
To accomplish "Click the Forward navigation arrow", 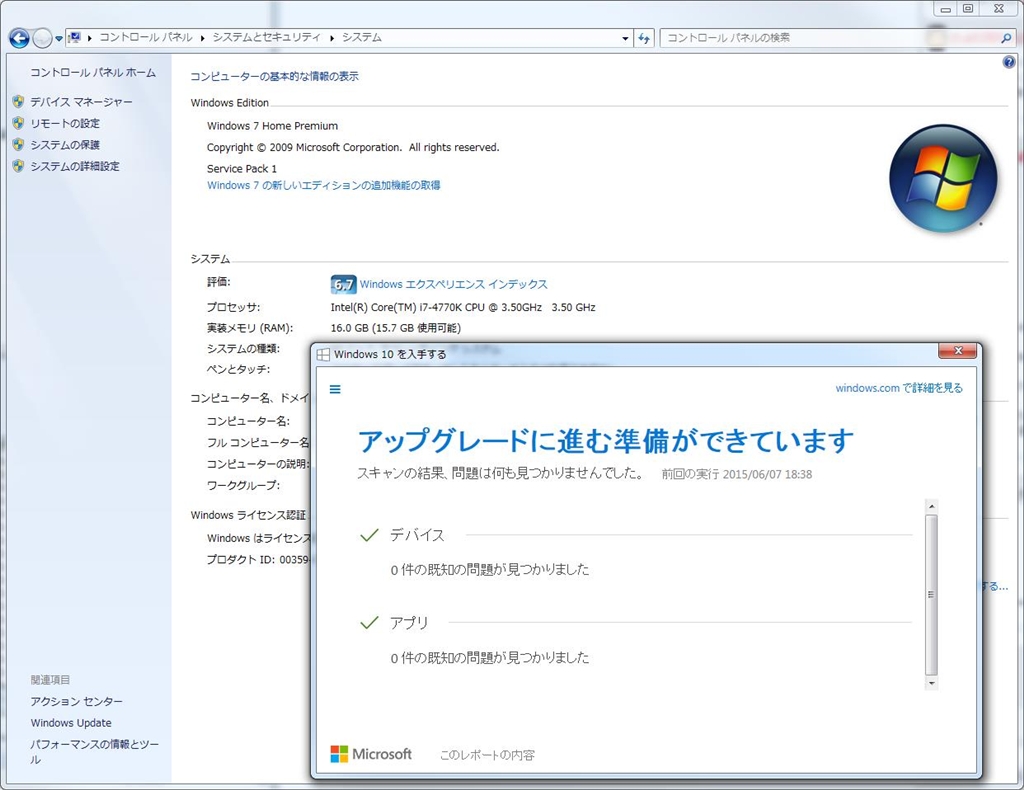I will tap(42, 39).
